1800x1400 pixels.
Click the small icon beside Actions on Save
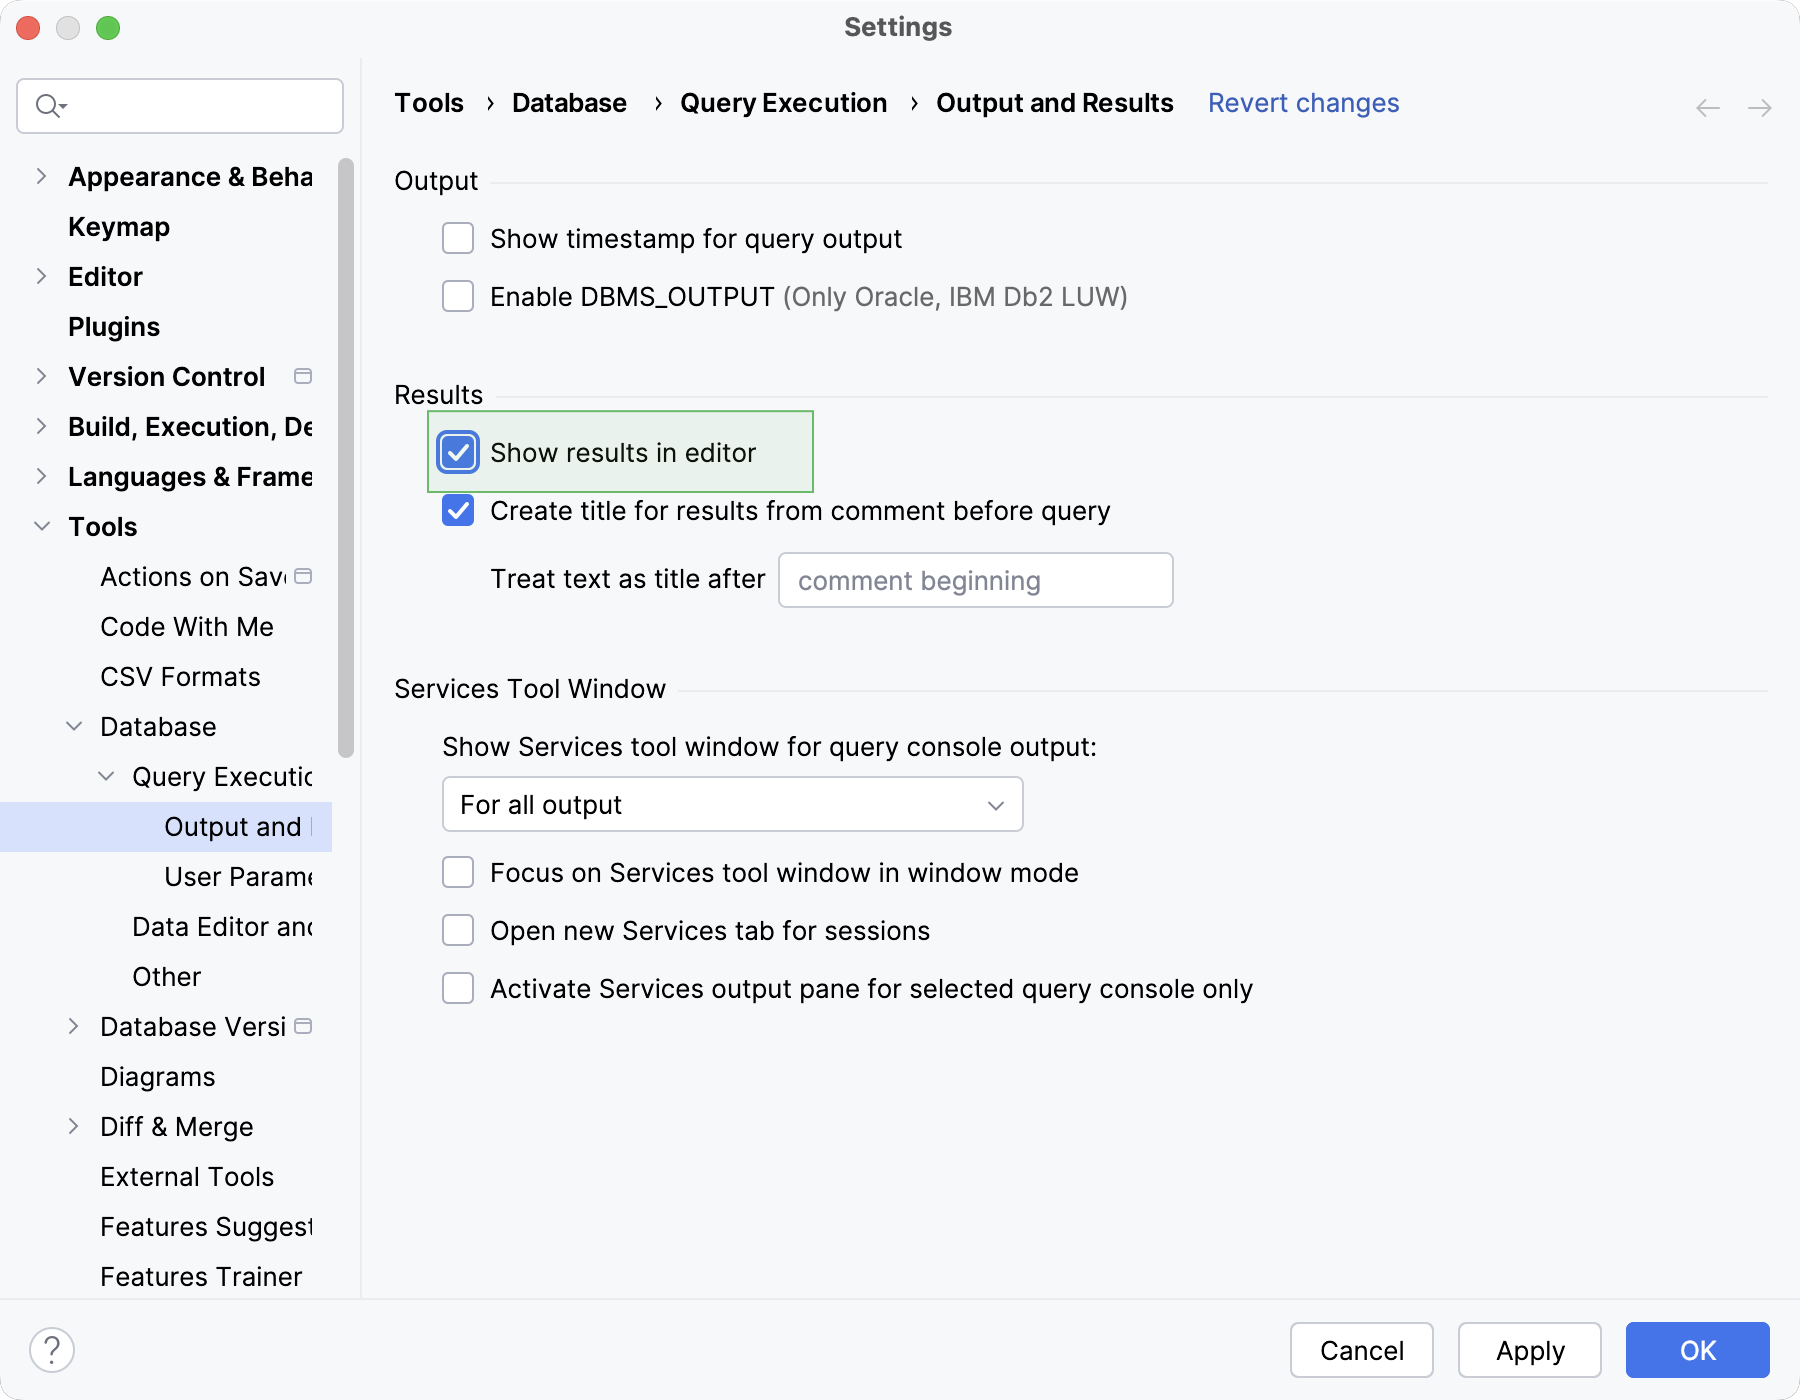pos(303,576)
